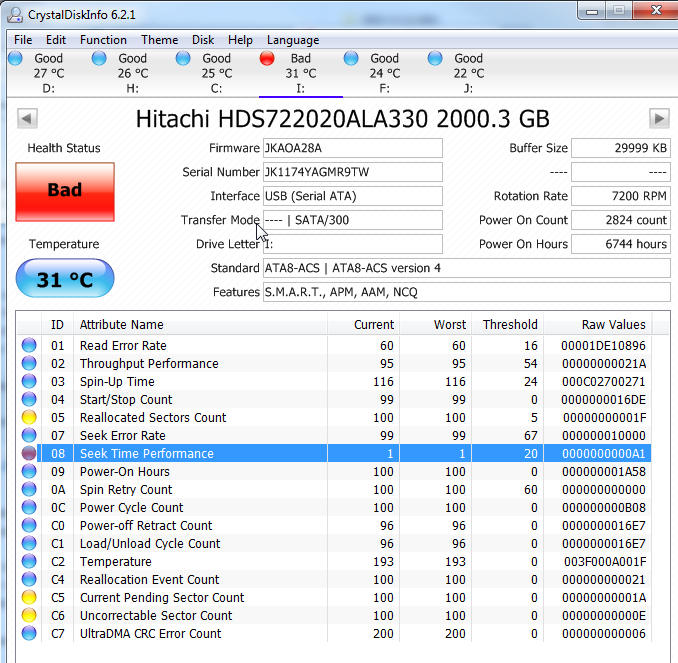Click the Standard field ATA8-ACS
Image resolution: width=678 pixels, height=663 pixels.
(467, 268)
